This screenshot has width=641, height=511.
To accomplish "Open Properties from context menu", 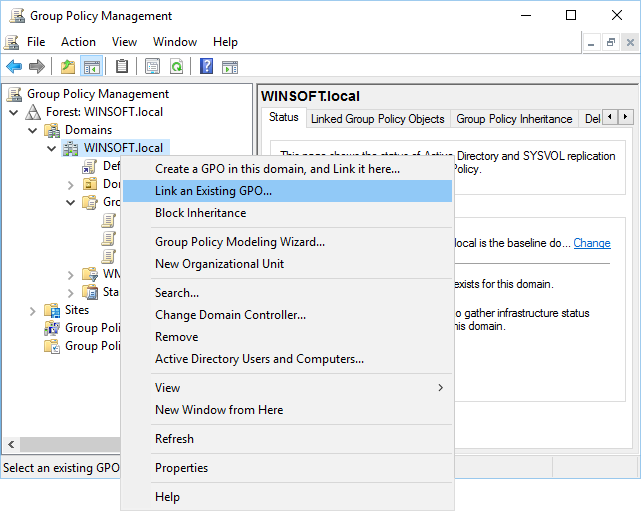I will pos(287,468).
